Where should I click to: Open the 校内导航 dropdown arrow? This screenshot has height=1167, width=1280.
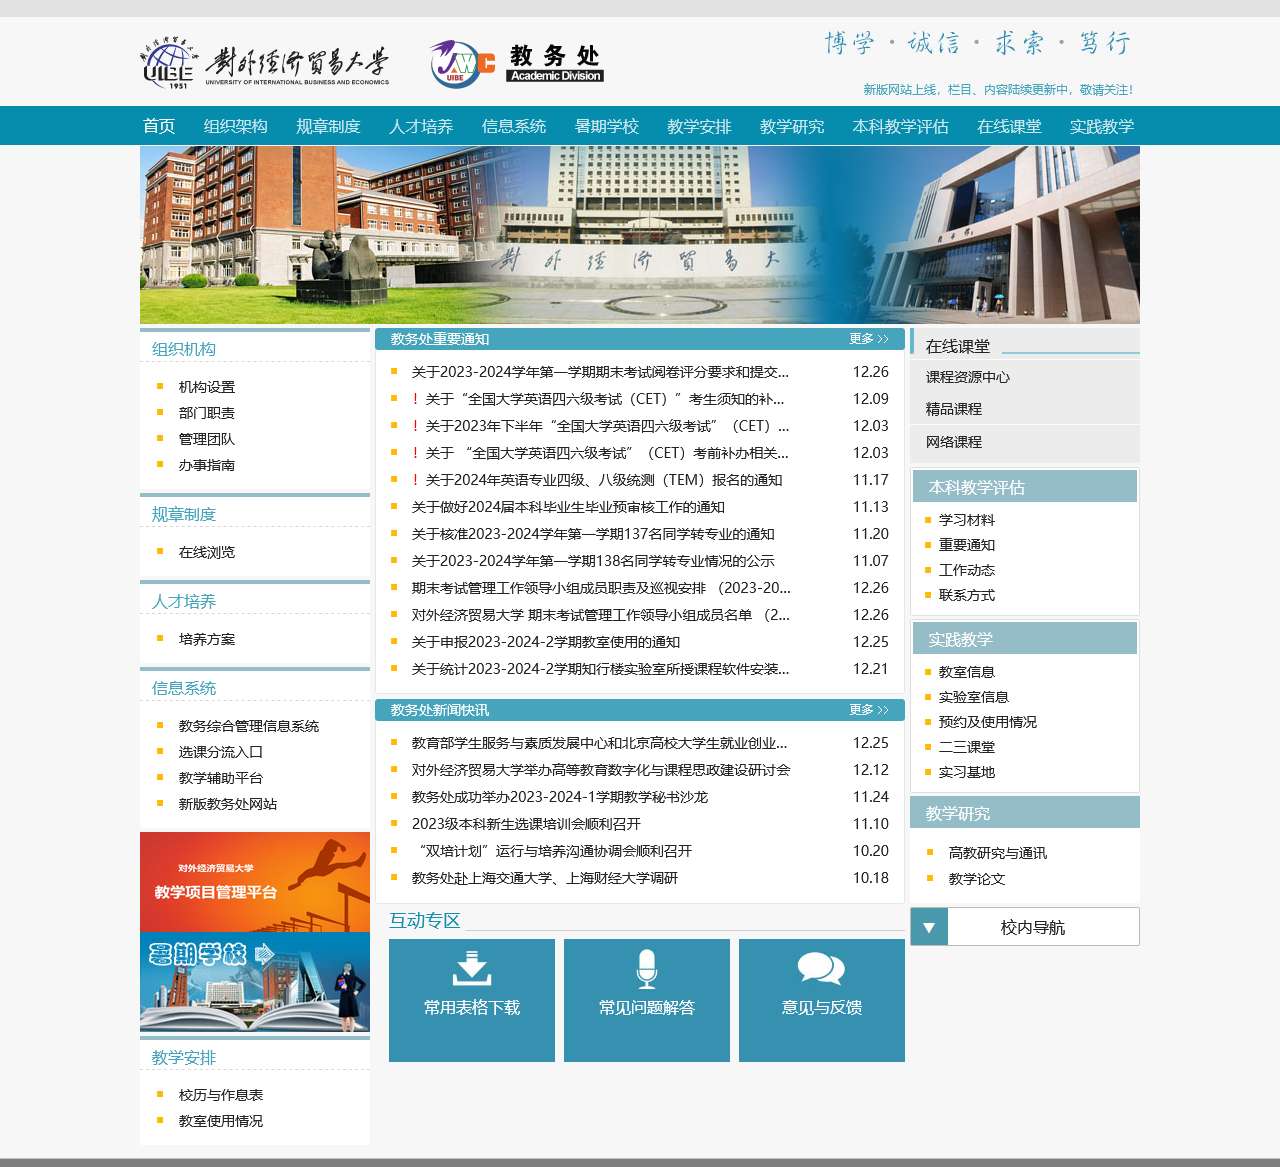tap(929, 927)
